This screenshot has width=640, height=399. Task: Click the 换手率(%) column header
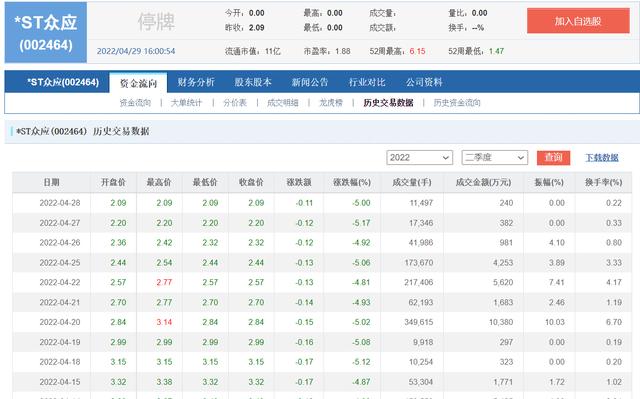603,182
